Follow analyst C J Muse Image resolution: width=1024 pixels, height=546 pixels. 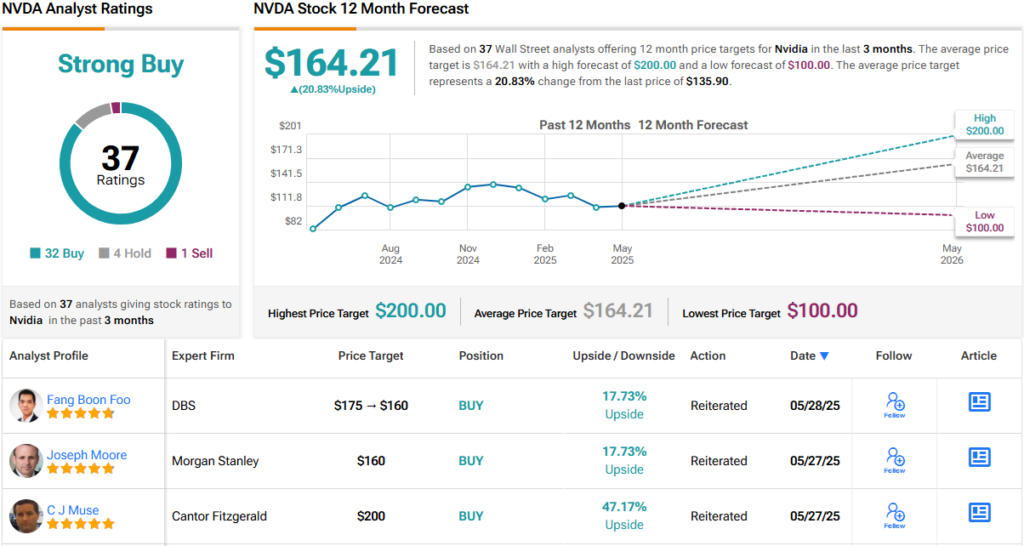tap(895, 514)
